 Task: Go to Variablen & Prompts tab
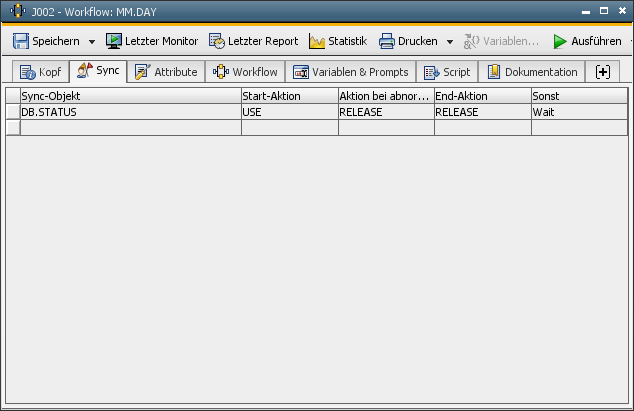click(x=350, y=72)
